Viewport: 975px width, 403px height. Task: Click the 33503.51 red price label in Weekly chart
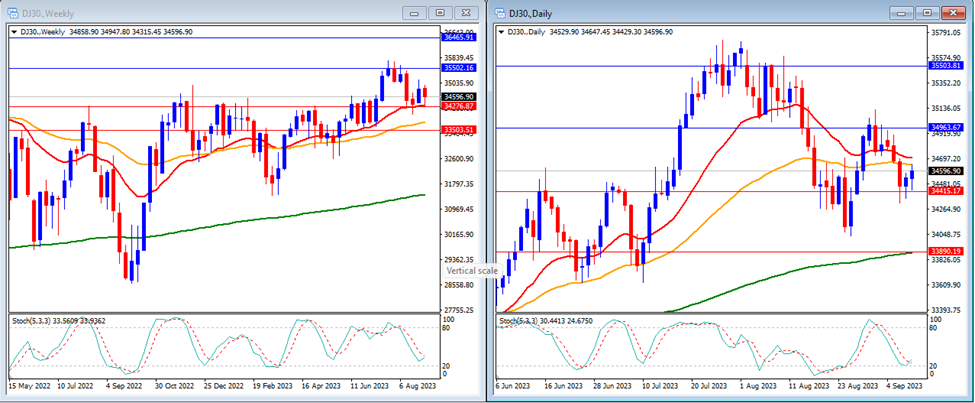[x=459, y=130]
